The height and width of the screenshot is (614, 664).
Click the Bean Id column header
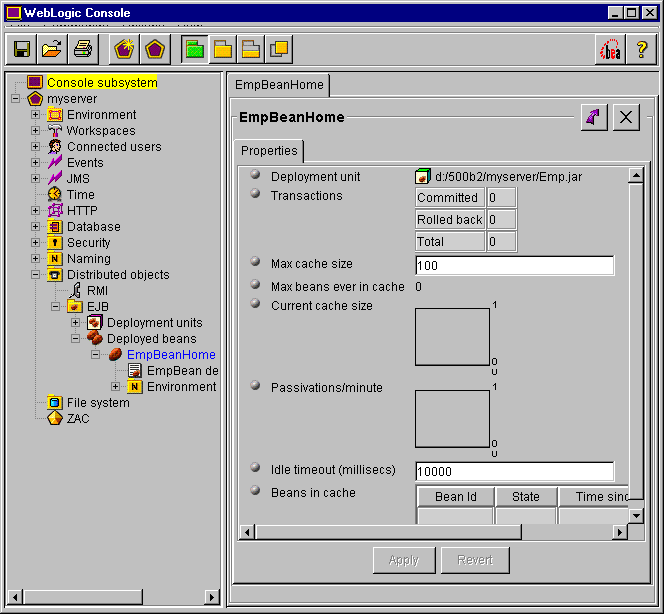point(456,496)
